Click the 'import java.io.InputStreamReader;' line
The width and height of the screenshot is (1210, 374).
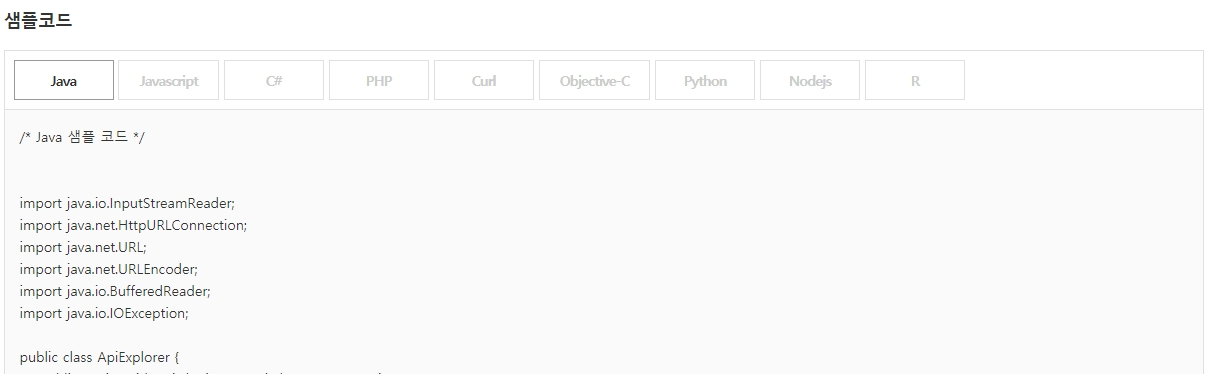click(x=127, y=203)
